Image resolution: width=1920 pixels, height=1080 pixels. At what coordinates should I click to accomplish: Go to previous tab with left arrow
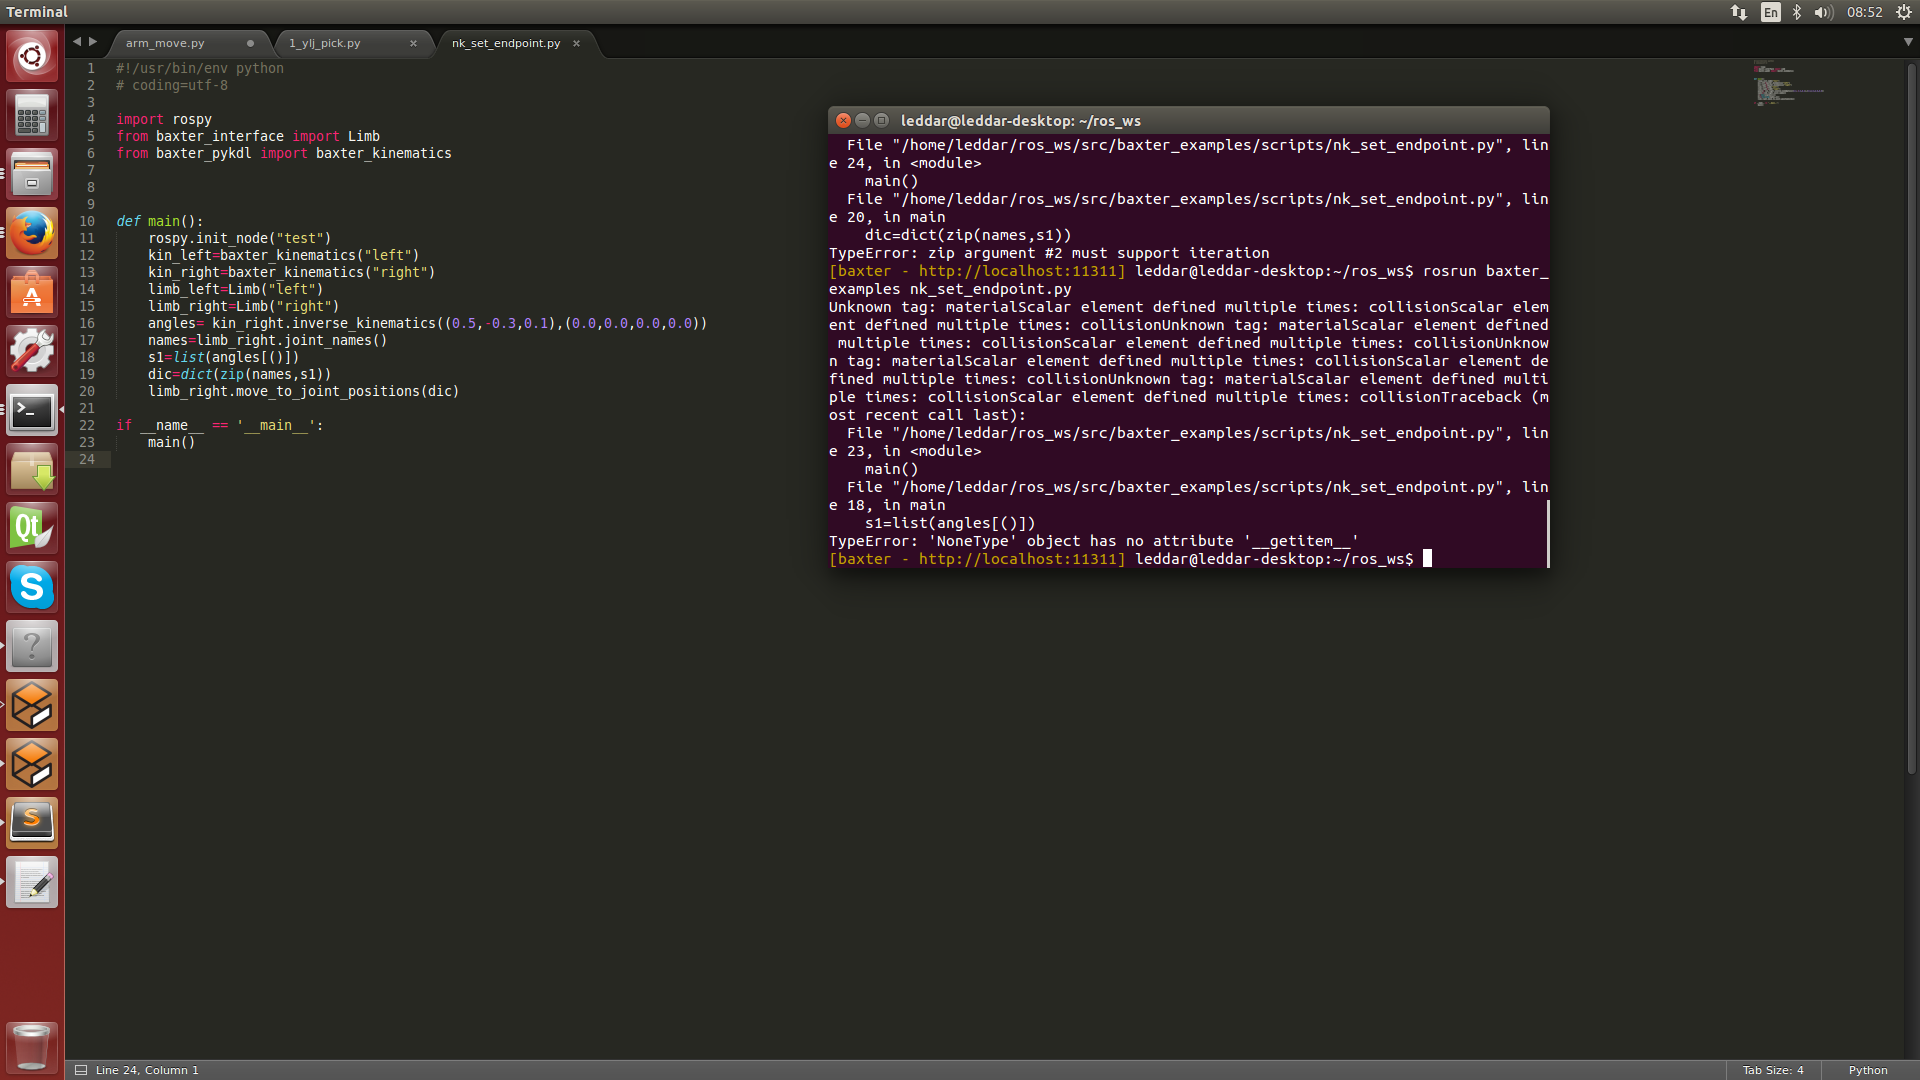(77, 42)
